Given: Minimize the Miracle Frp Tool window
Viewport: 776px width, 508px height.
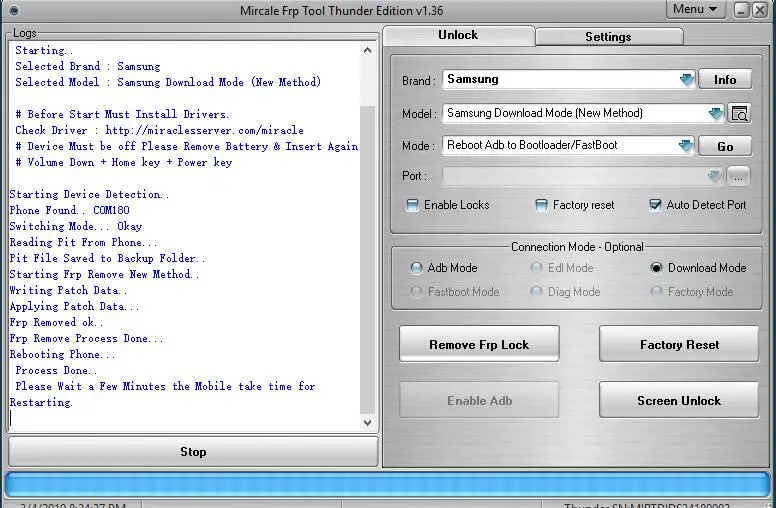Looking at the screenshot, I should coord(741,10).
